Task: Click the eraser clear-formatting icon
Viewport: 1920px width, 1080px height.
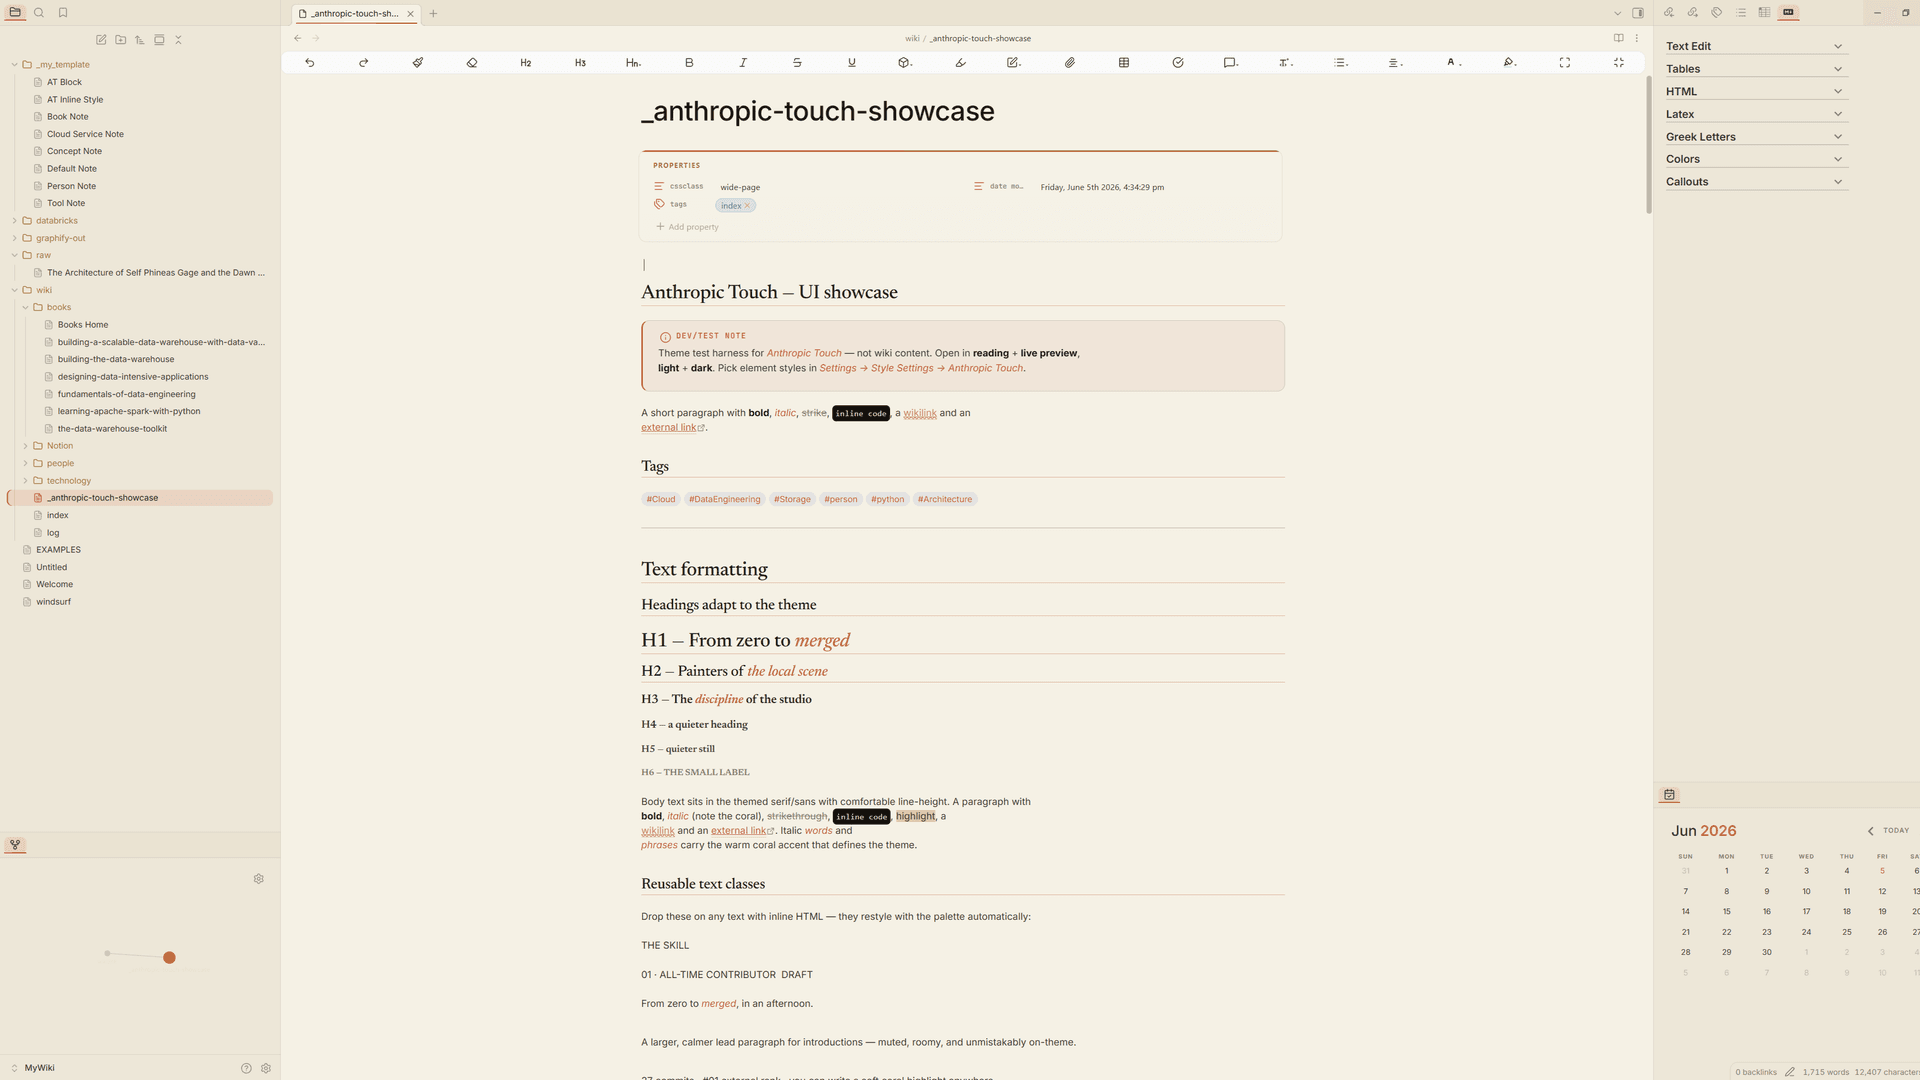Action: click(472, 63)
